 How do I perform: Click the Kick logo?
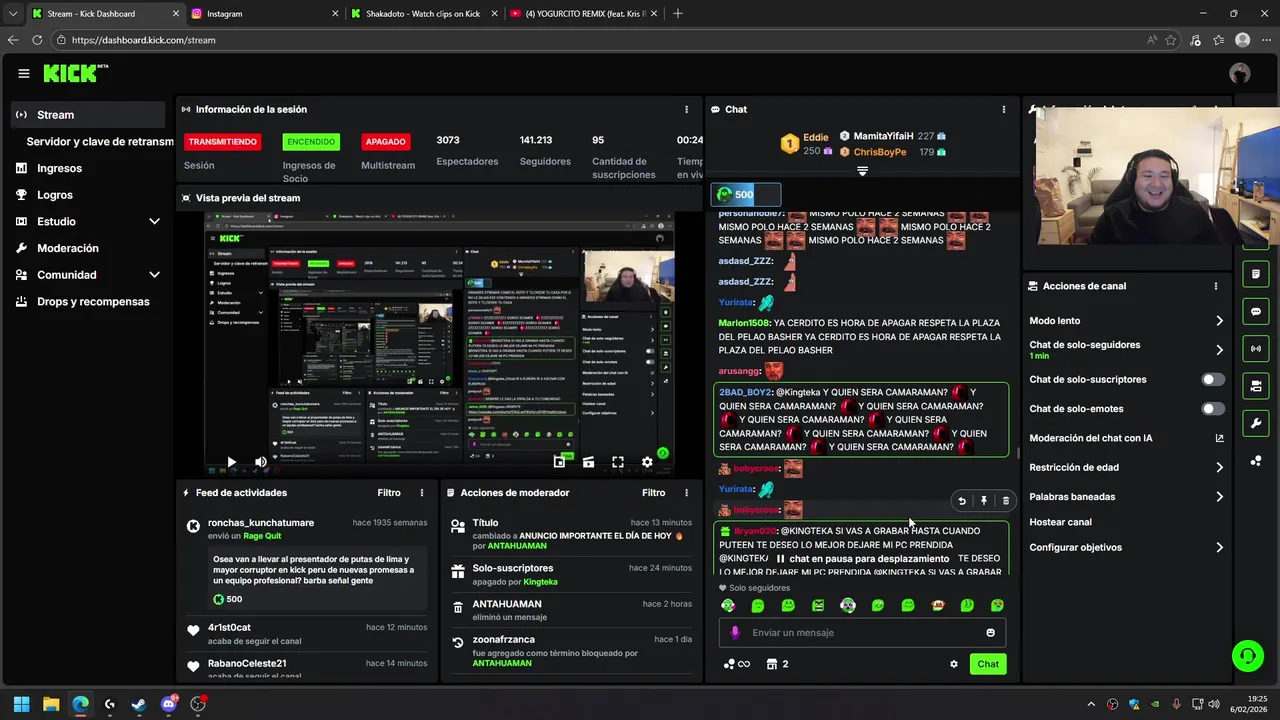click(x=75, y=73)
